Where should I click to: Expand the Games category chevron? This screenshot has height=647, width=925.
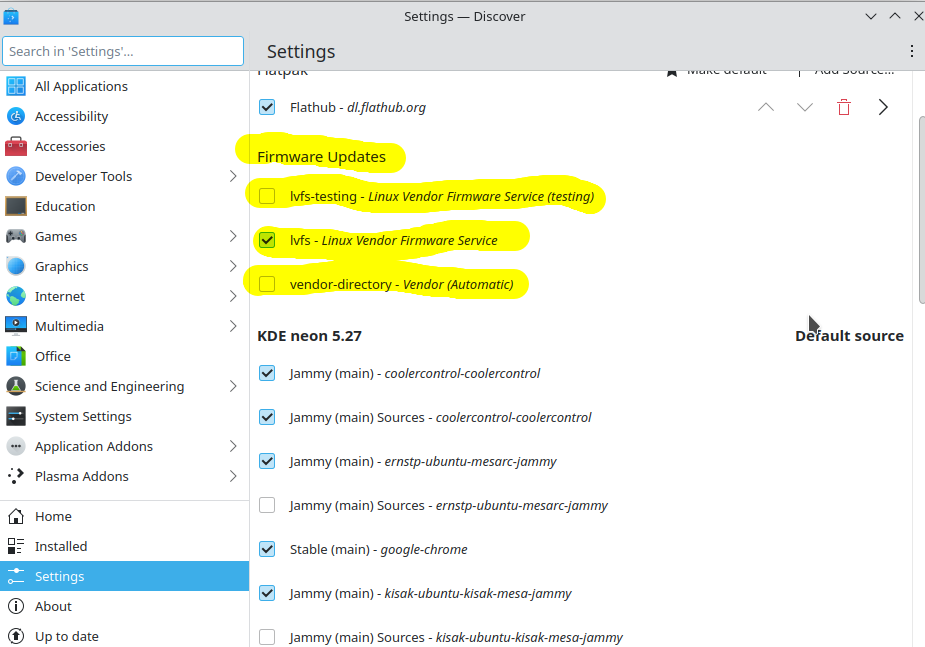(233, 237)
